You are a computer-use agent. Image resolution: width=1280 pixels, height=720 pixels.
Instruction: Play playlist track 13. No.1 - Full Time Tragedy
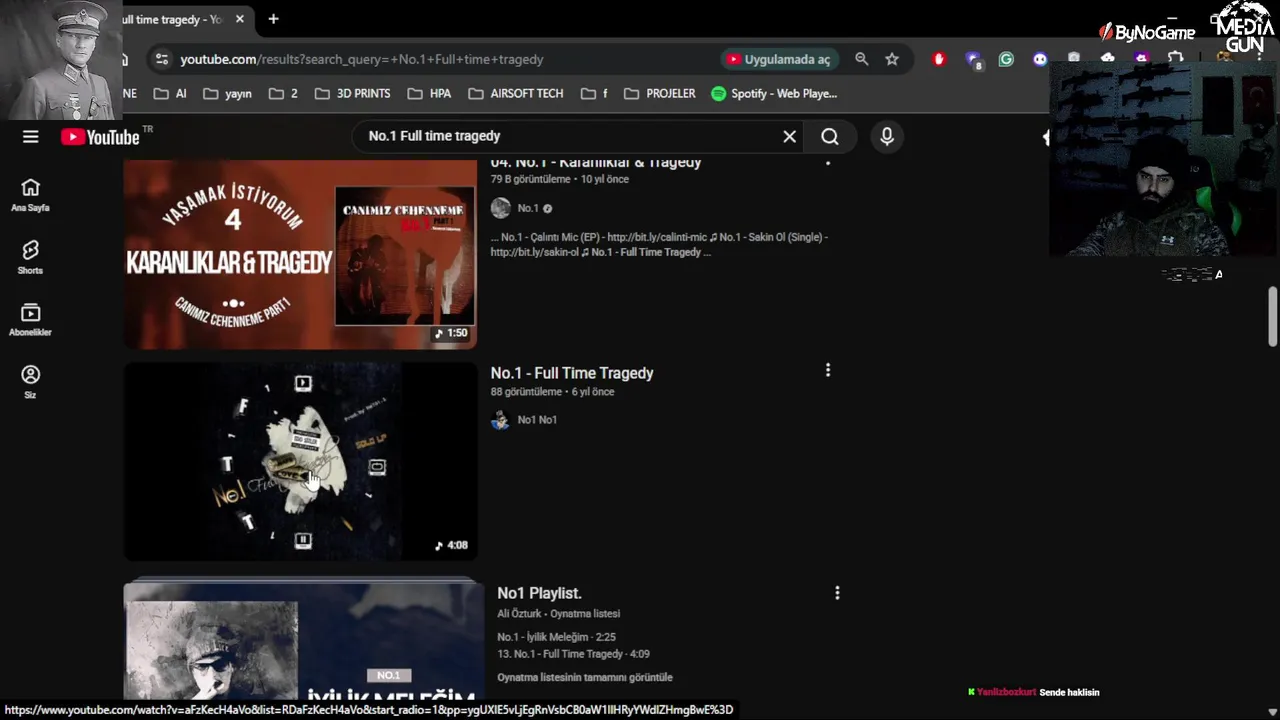(573, 654)
